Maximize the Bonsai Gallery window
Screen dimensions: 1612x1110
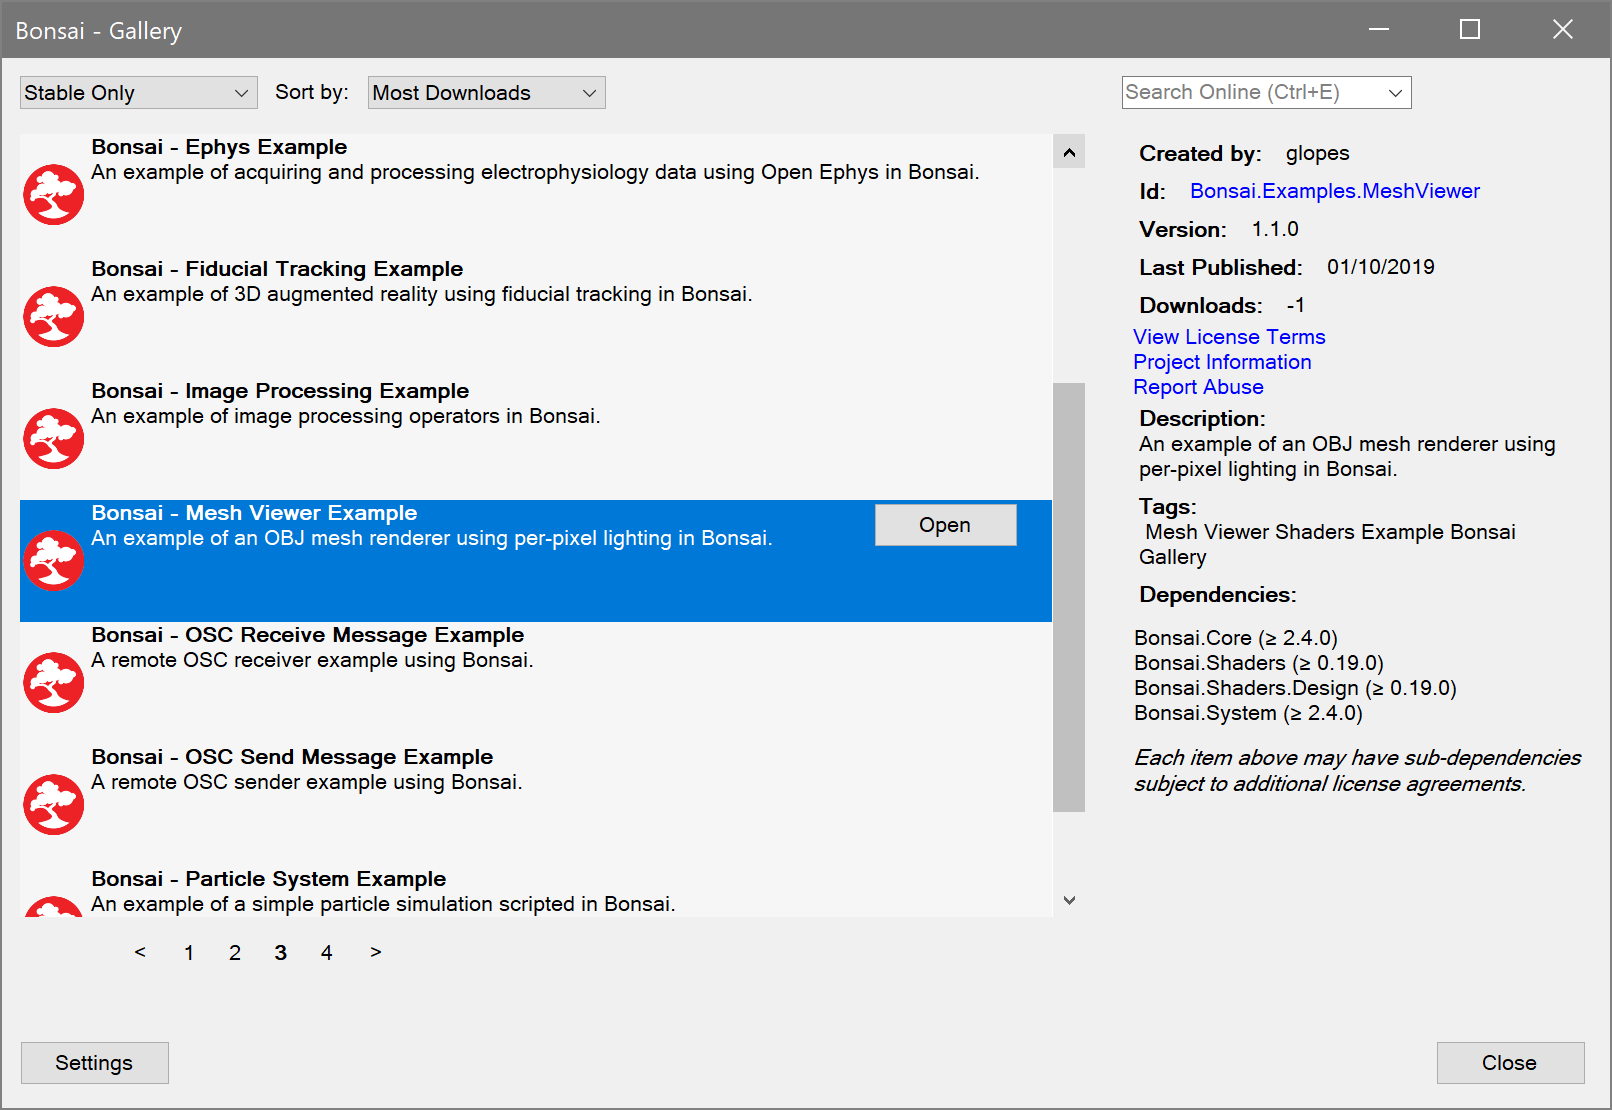pyautogui.click(x=1470, y=29)
